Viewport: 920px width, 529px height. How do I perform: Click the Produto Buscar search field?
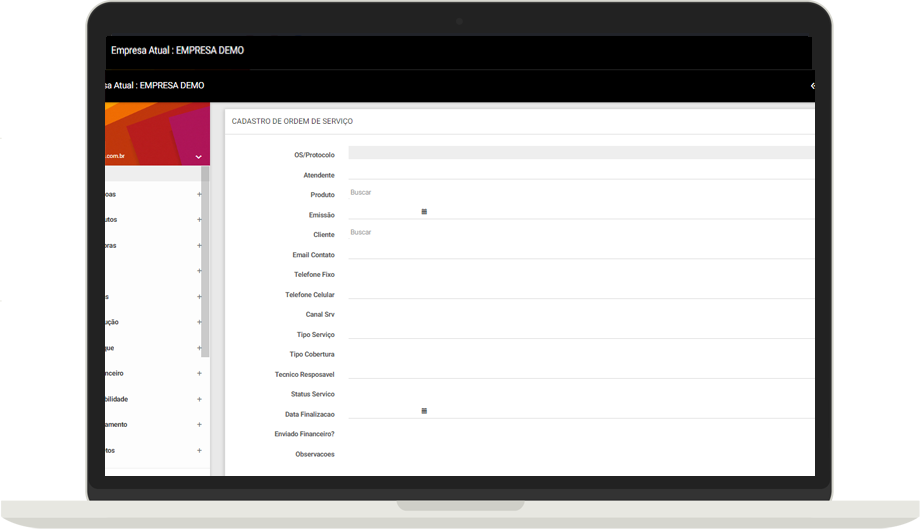[x=581, y=192]
